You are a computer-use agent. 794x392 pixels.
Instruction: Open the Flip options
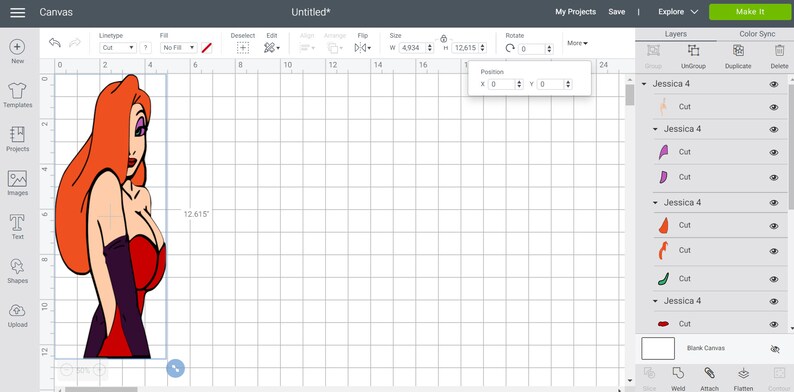[363, 48]
